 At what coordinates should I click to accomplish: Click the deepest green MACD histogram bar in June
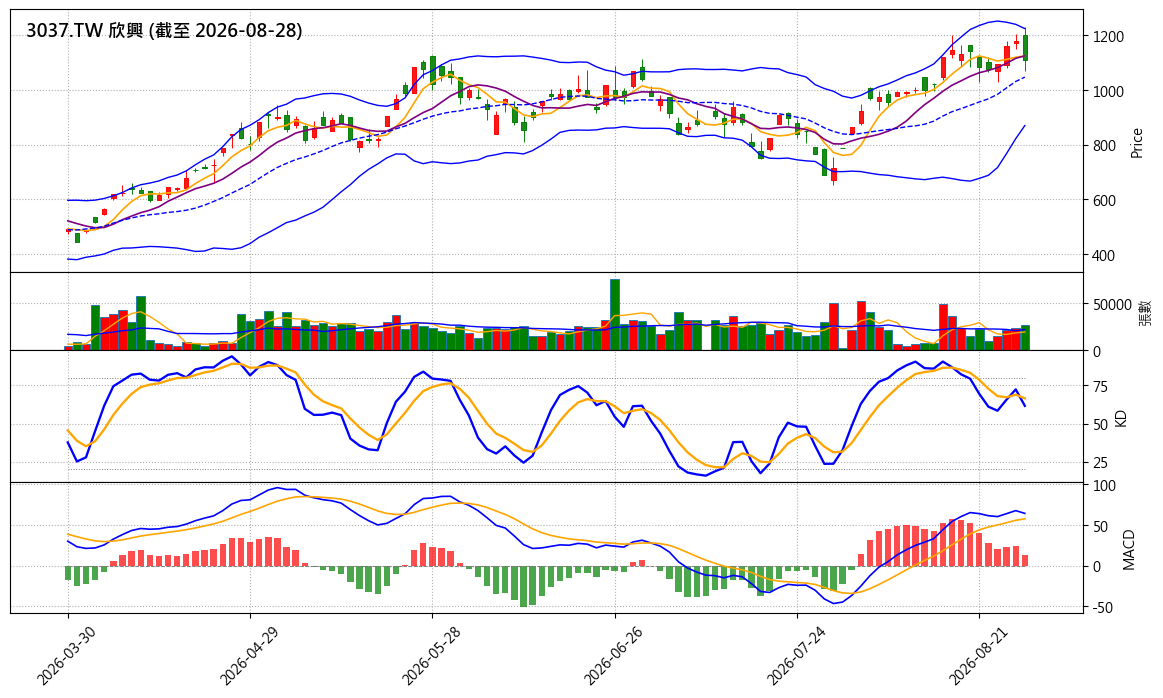[524, 587]
